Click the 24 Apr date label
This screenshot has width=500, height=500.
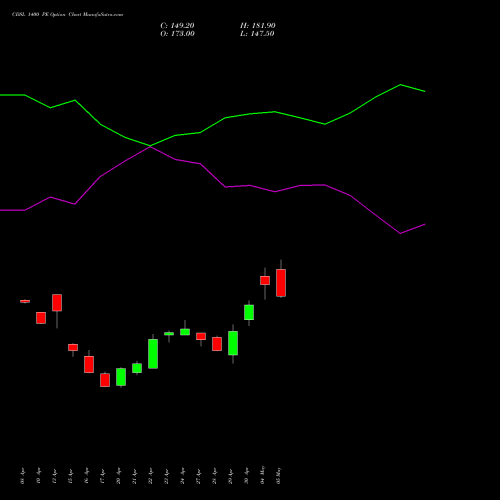coord(183,476)
